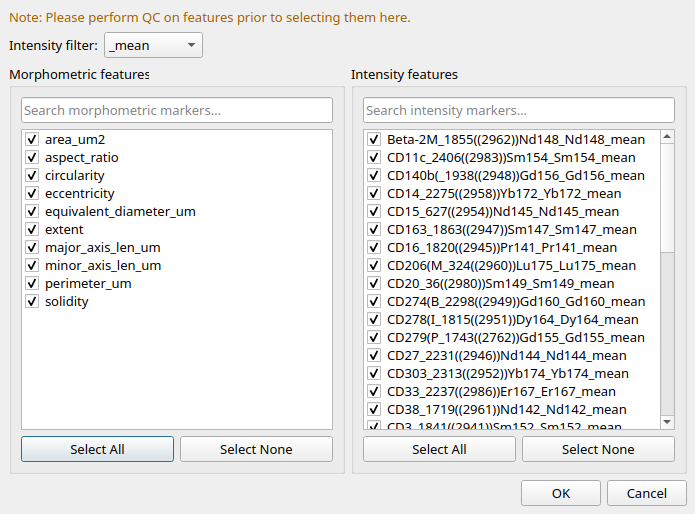Screen dimensions: 695x514
Task: Disable the eccentricity feature
Action: [32, 194]
